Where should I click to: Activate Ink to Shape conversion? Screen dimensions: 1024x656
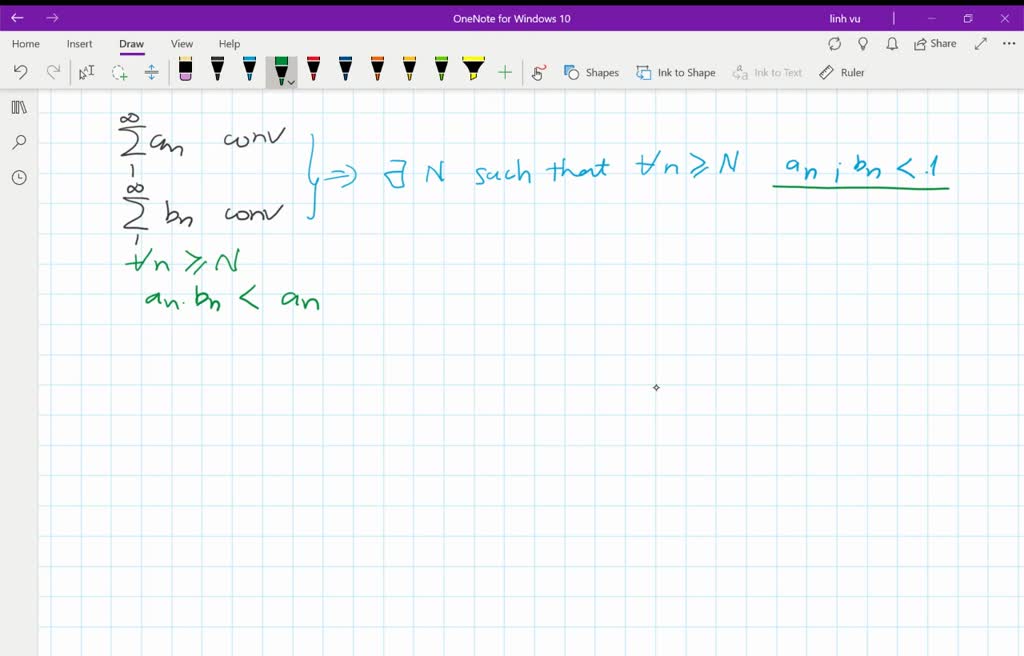(x=676, y=72)
